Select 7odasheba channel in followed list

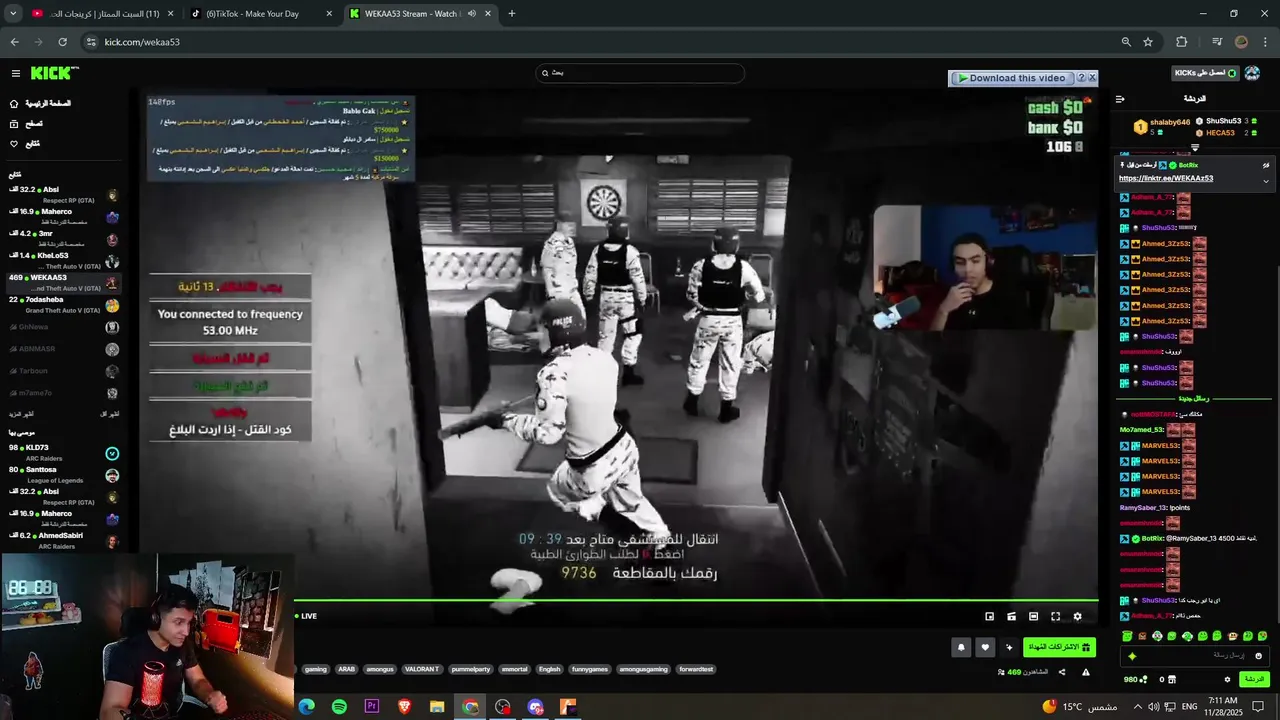click(x=64, y=304)
